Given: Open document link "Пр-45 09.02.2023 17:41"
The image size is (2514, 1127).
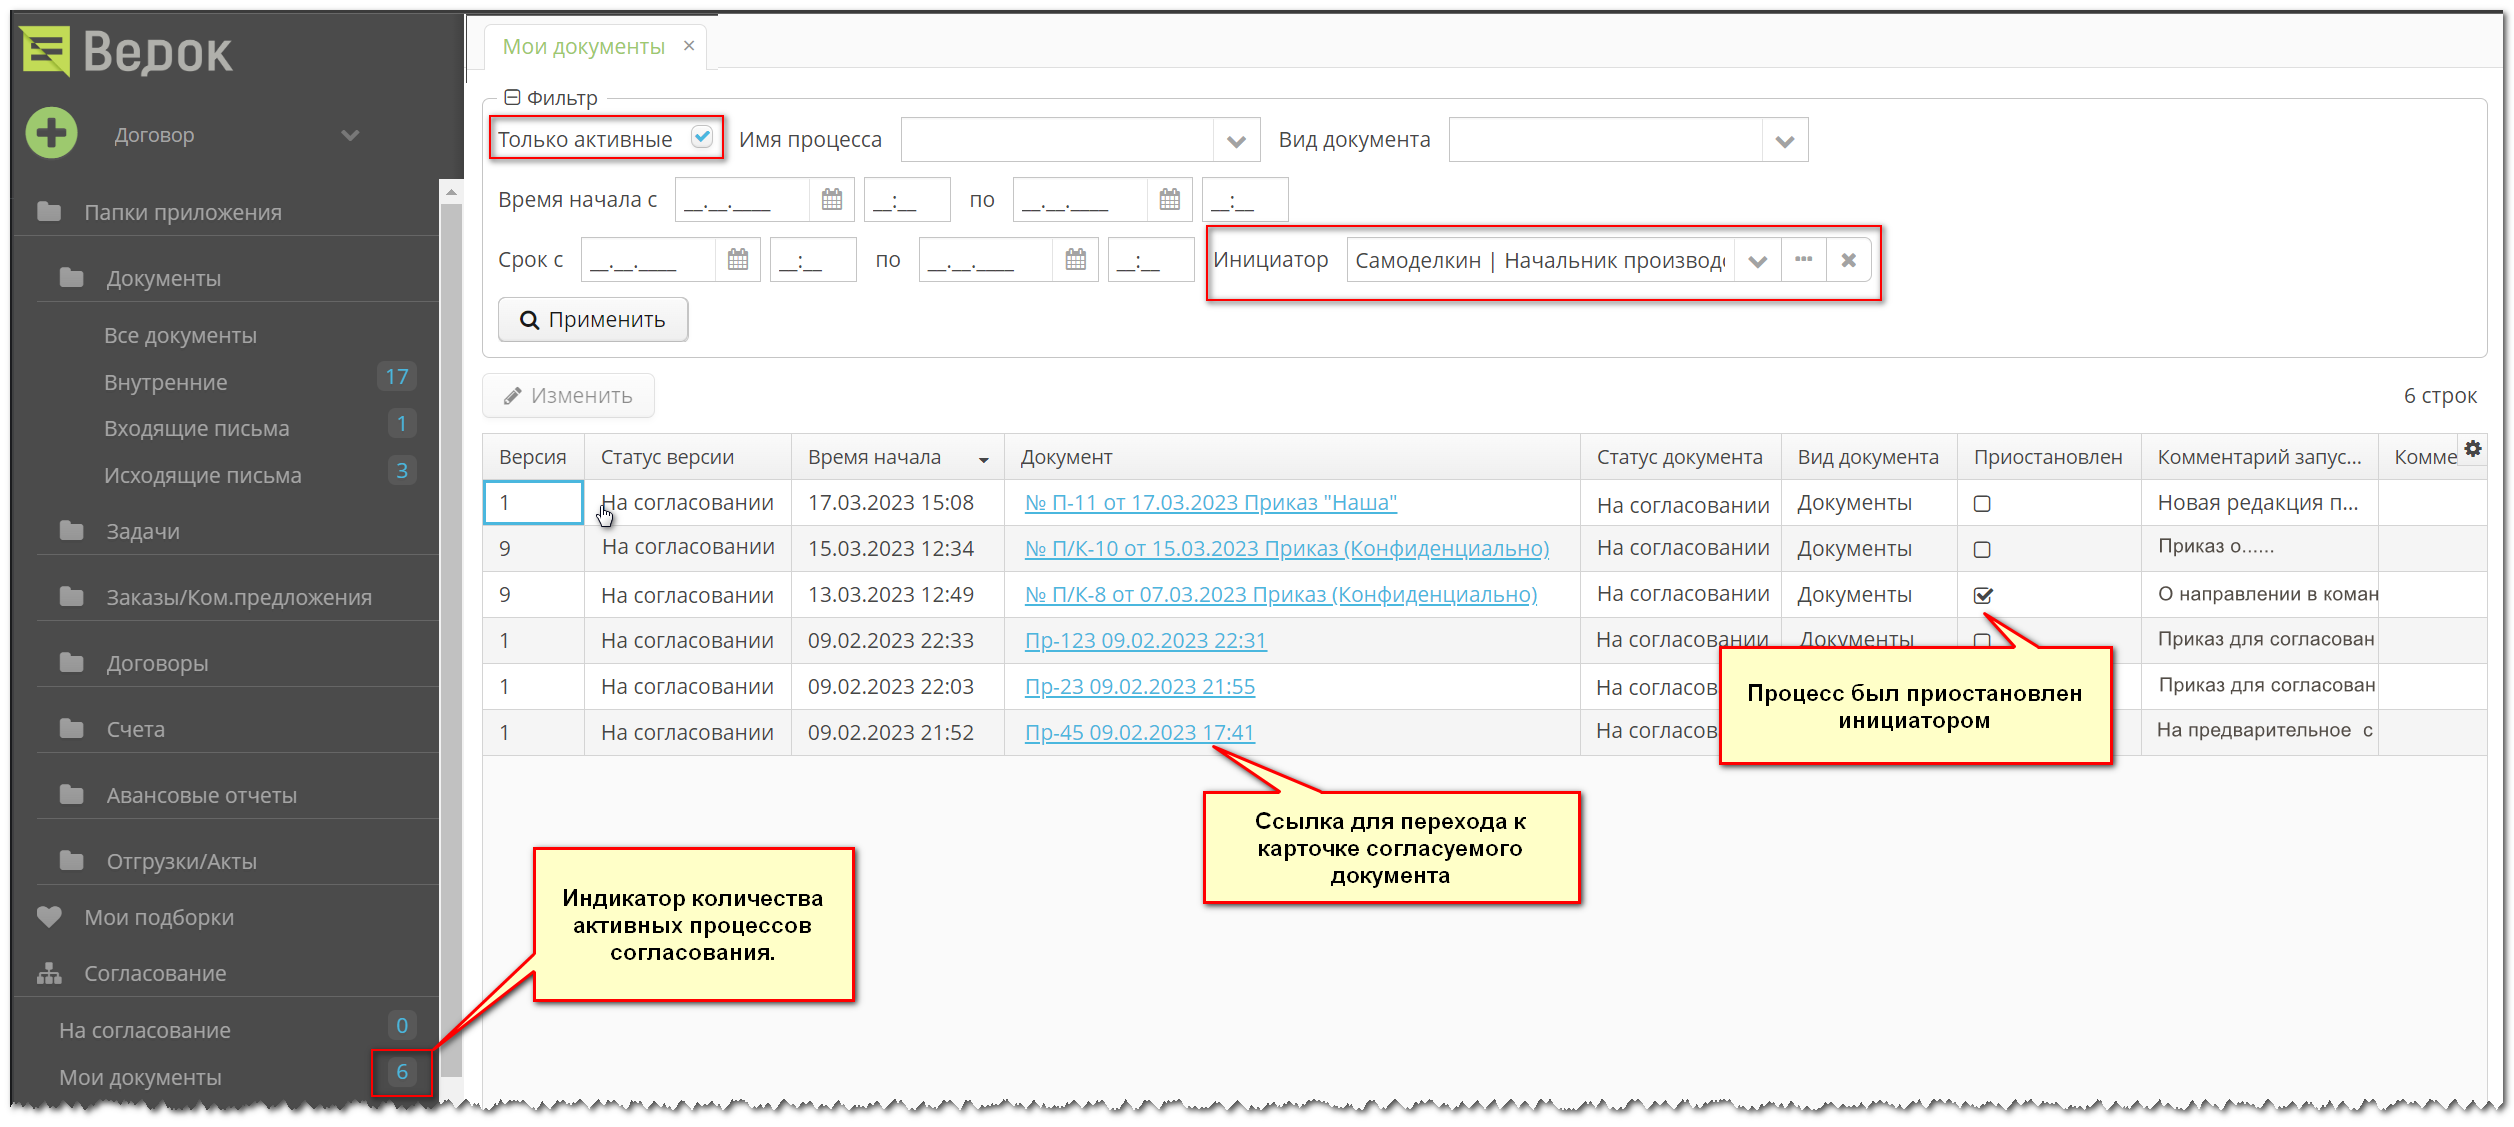Looking at the screenshot, I should coord(1140,731).
